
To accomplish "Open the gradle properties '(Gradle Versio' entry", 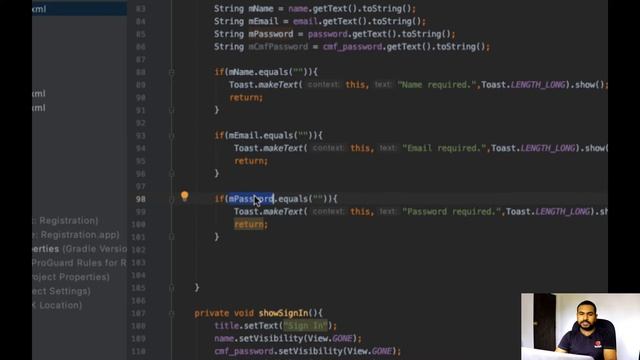I will click(79, 249).
